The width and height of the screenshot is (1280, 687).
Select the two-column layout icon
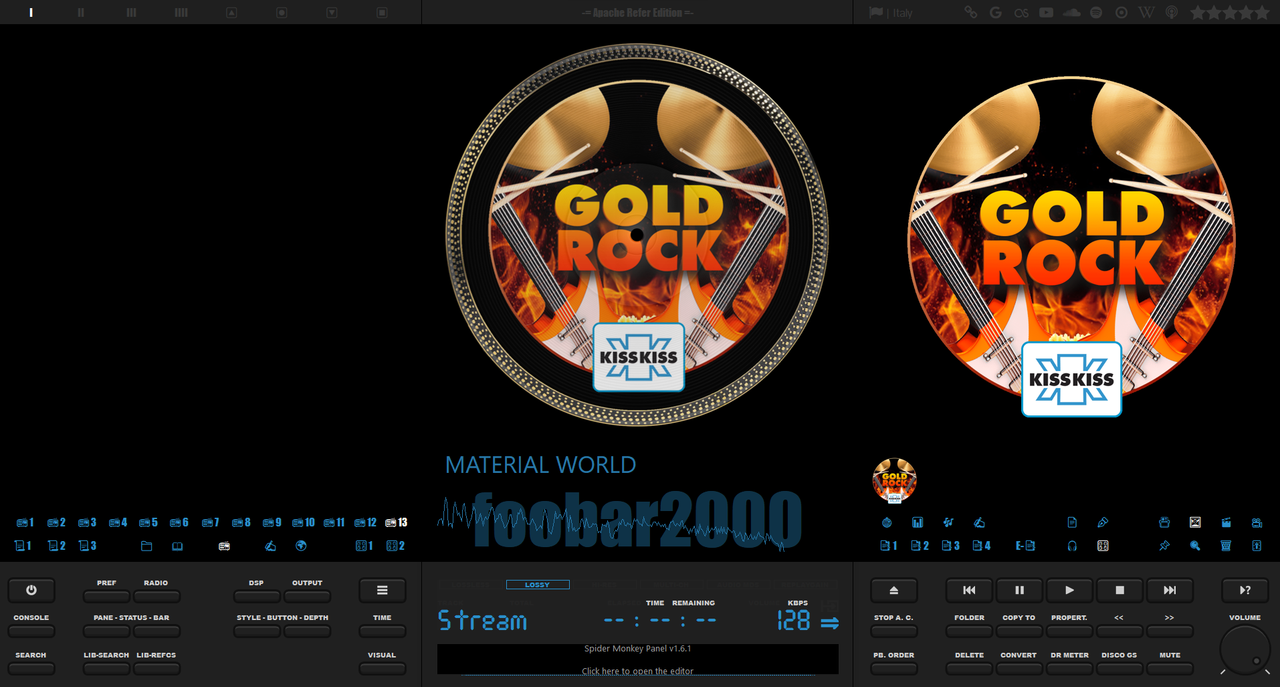click(81, 12)
